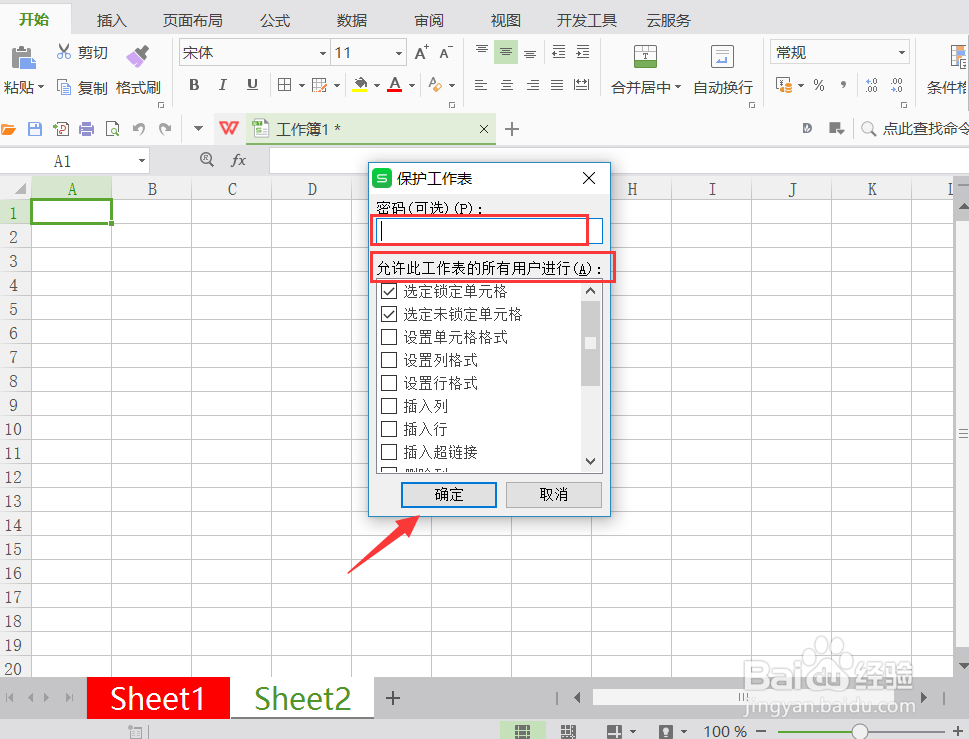The width and height of the screenshot is (969, 739).
Task: Align text left
Action: (x=481, y=85)
